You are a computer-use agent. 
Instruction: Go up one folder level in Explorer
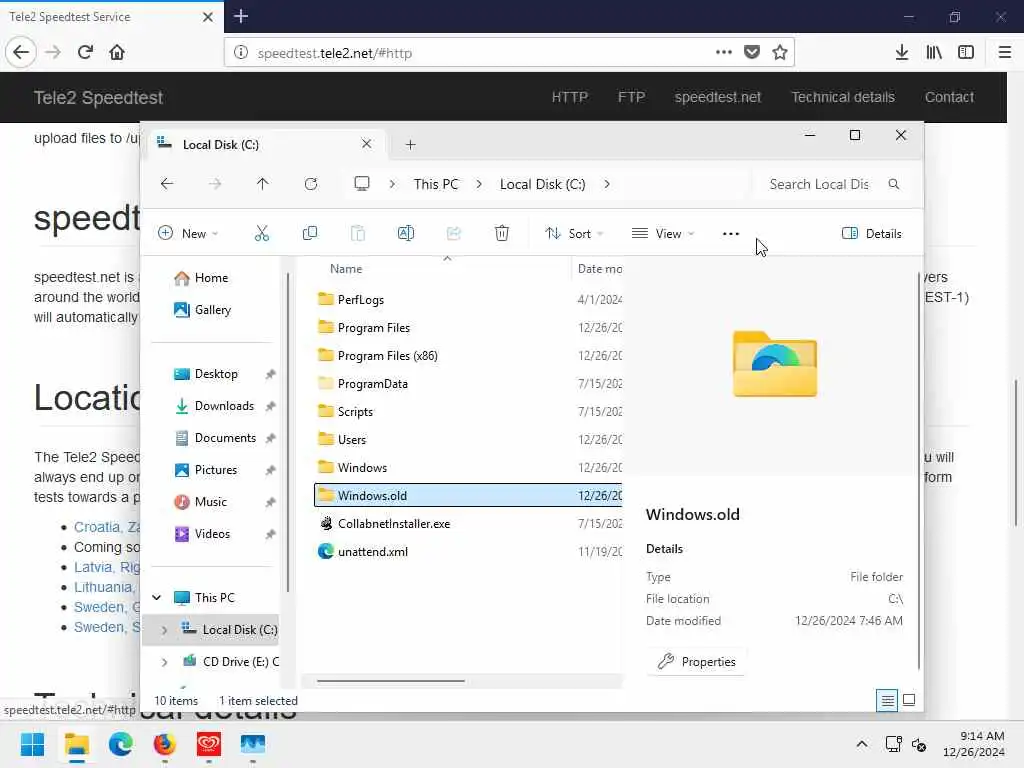point(263,184)
